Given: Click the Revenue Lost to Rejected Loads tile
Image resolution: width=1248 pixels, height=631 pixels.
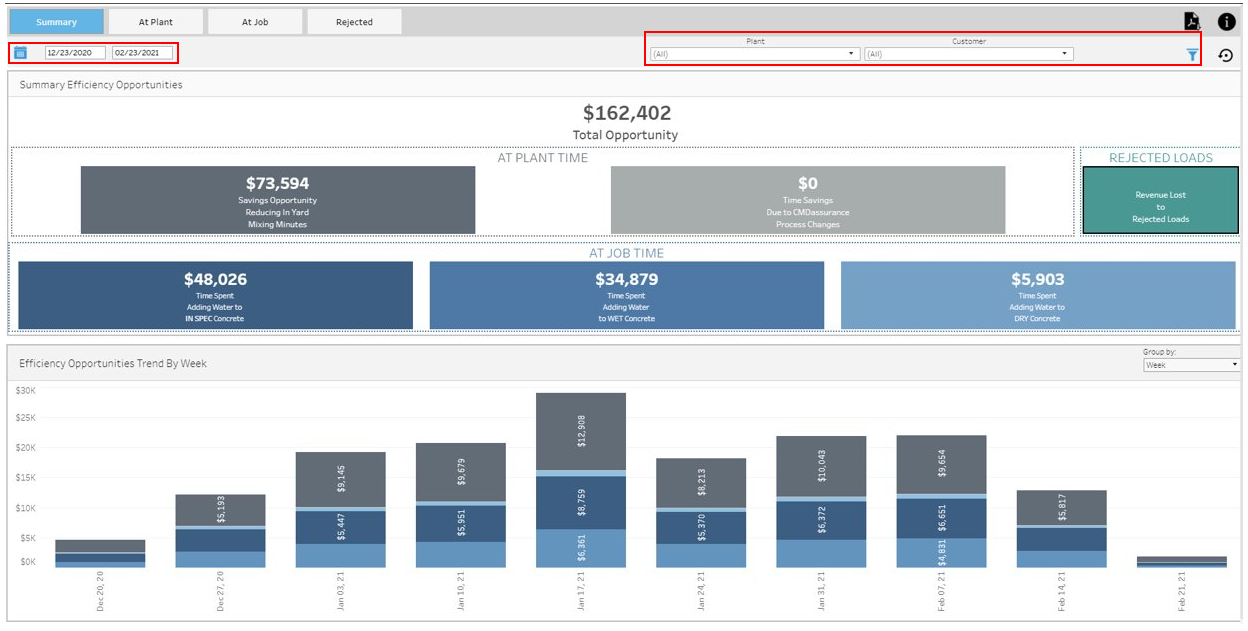Looking at the screenshot, I should pos(1160,200).
